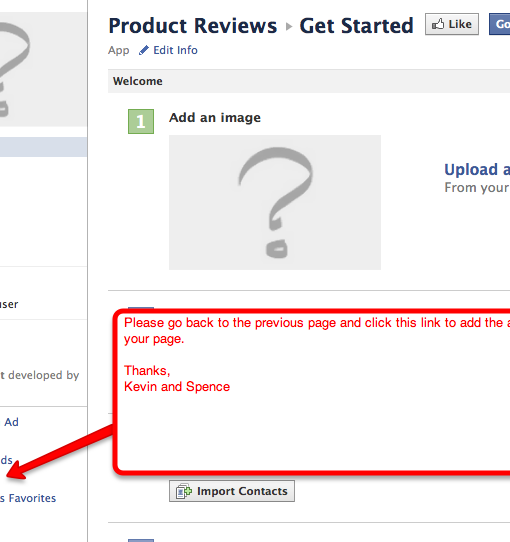Select the highlighted item in the left sidebar

pyautogui.click(x=43, y=147)
